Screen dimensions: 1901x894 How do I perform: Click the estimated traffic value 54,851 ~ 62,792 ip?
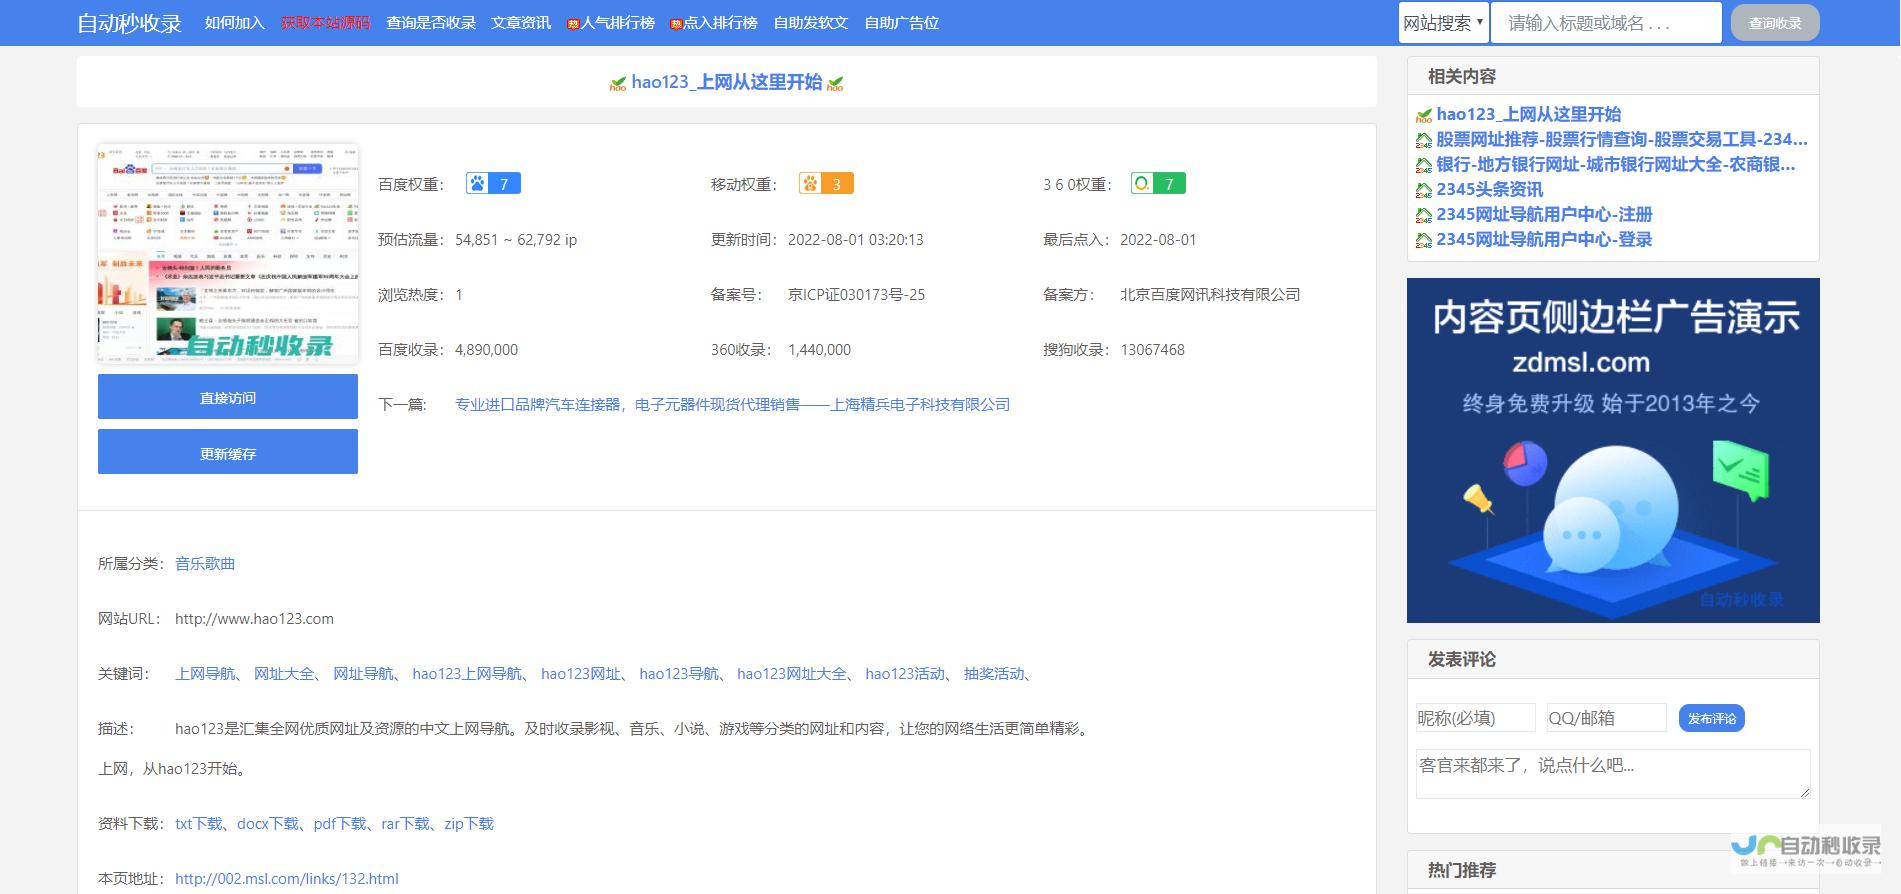click(516, 240)
